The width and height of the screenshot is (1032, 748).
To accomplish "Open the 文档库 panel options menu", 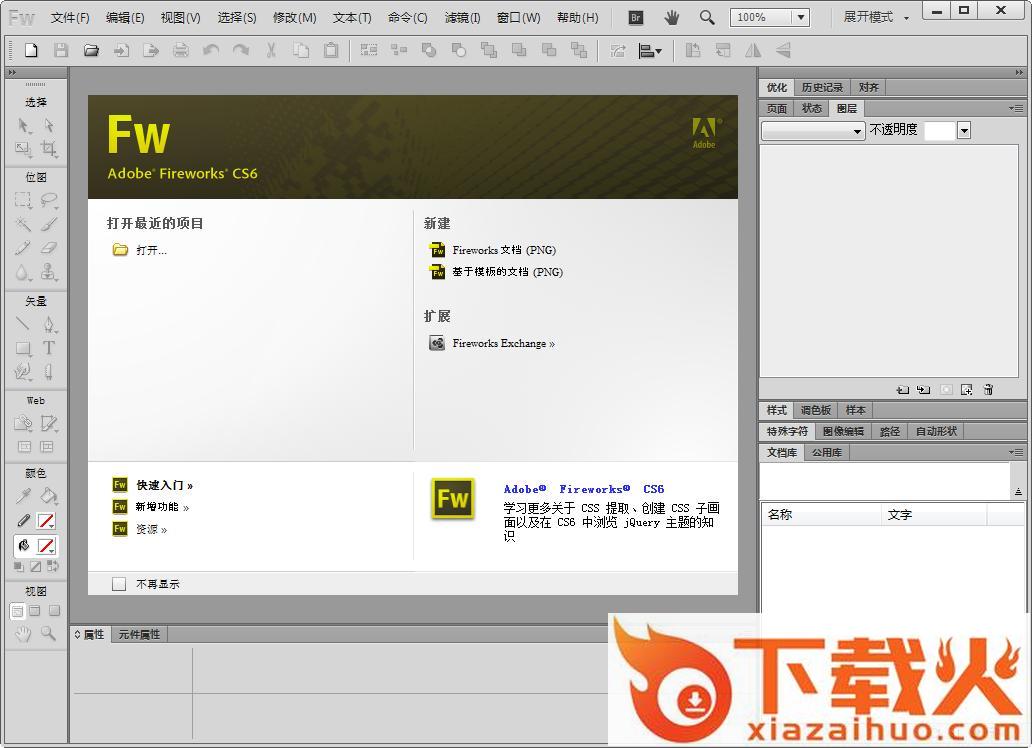I will point(1016,452).
